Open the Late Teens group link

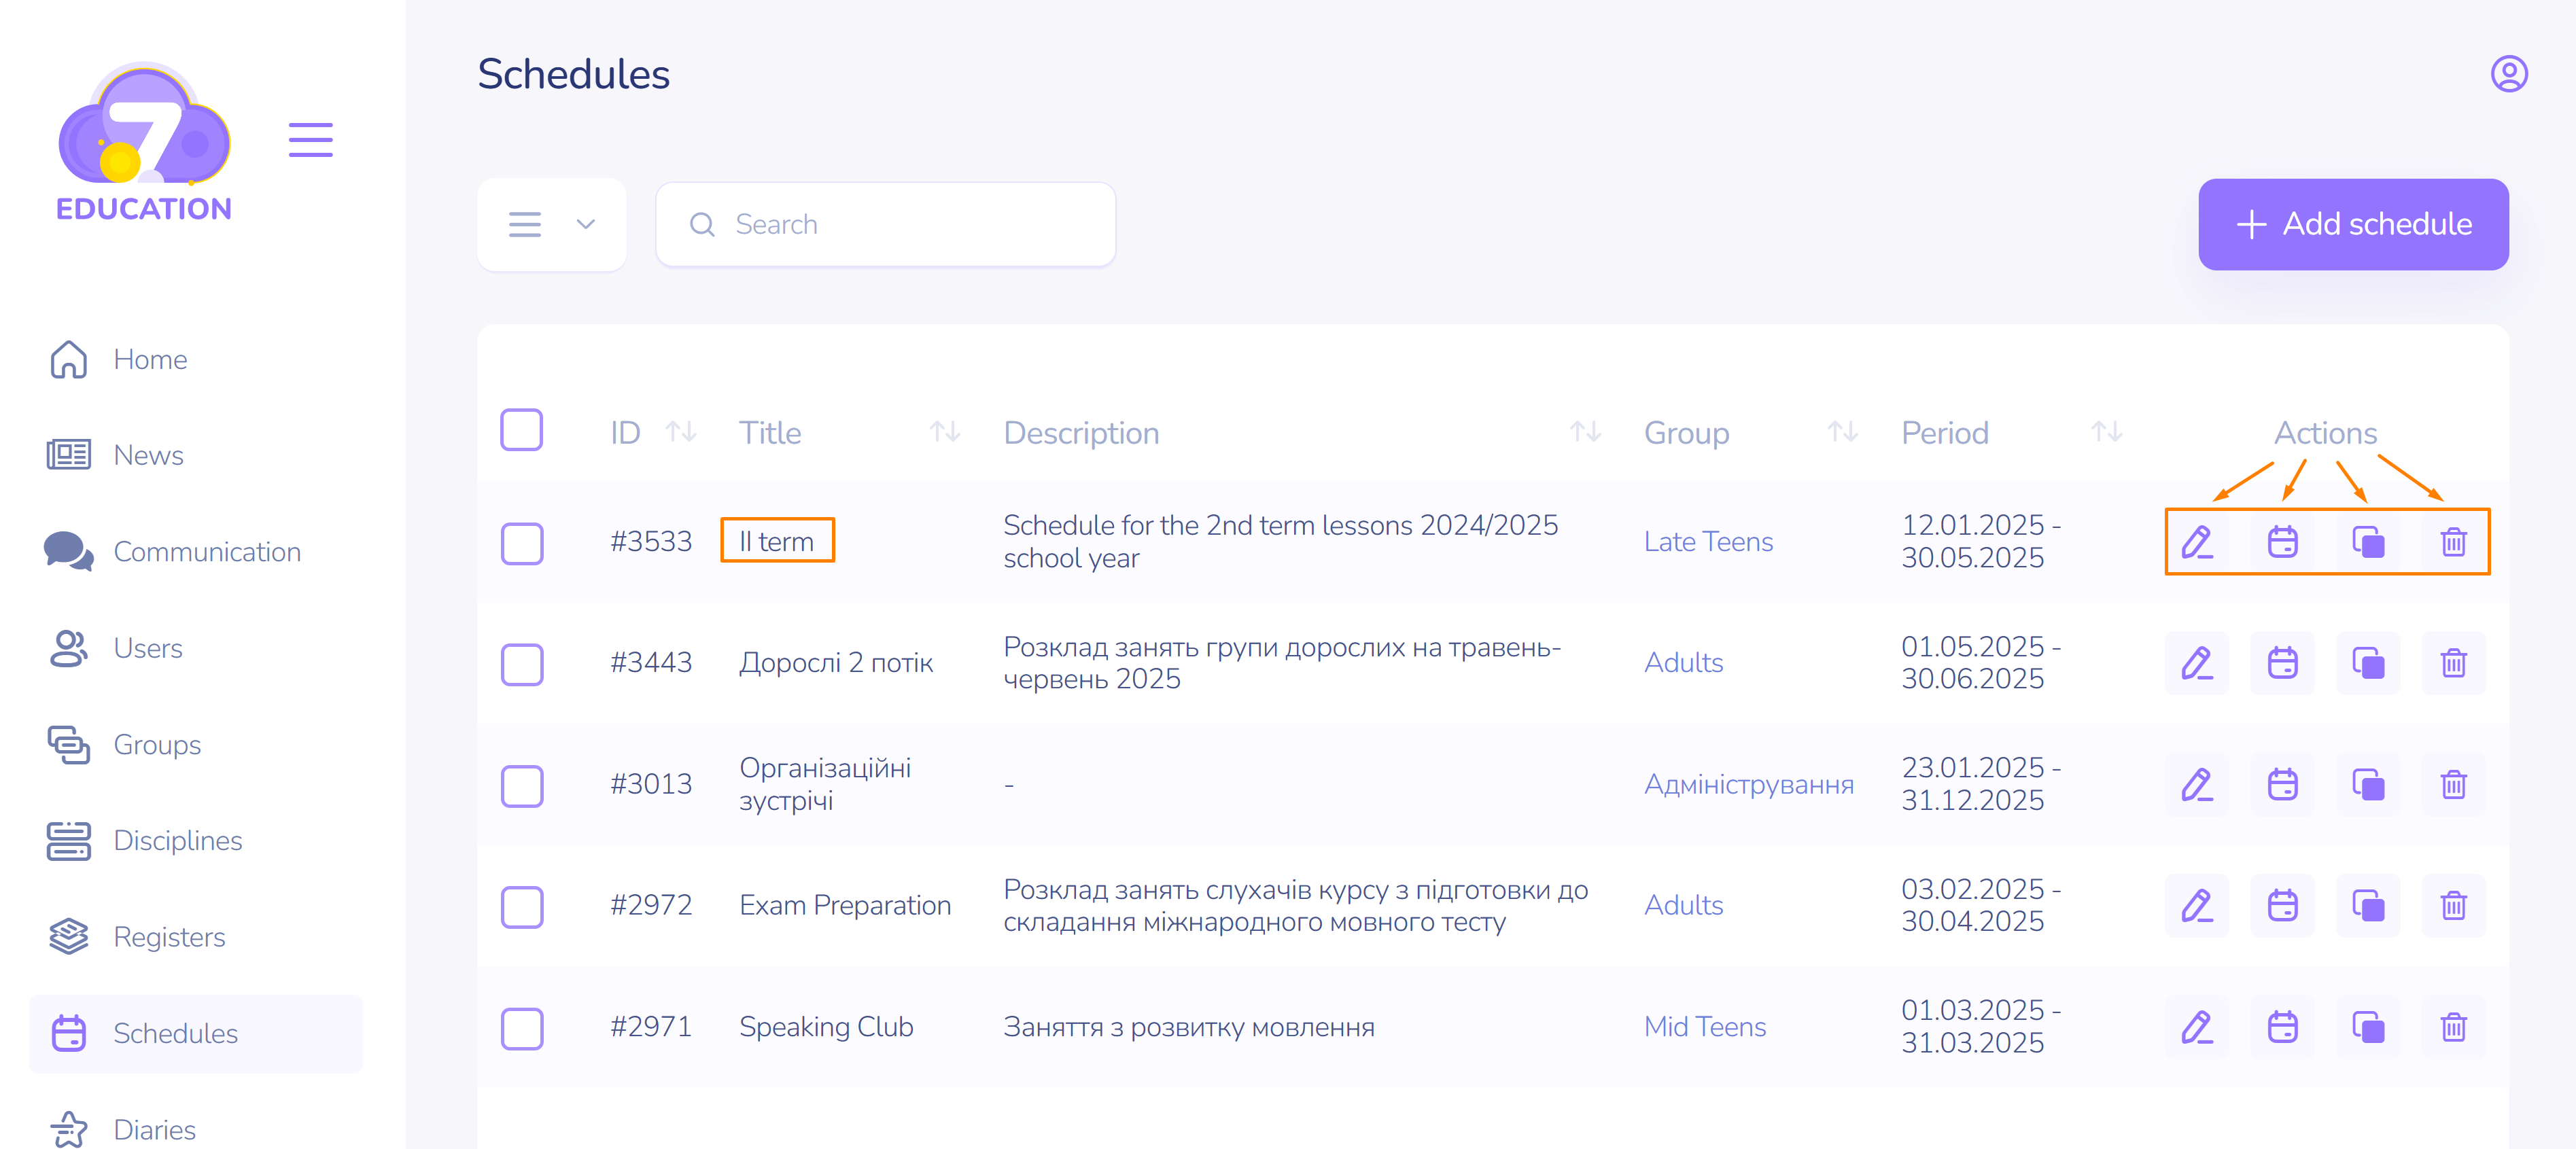click(x=1707, y=542)
